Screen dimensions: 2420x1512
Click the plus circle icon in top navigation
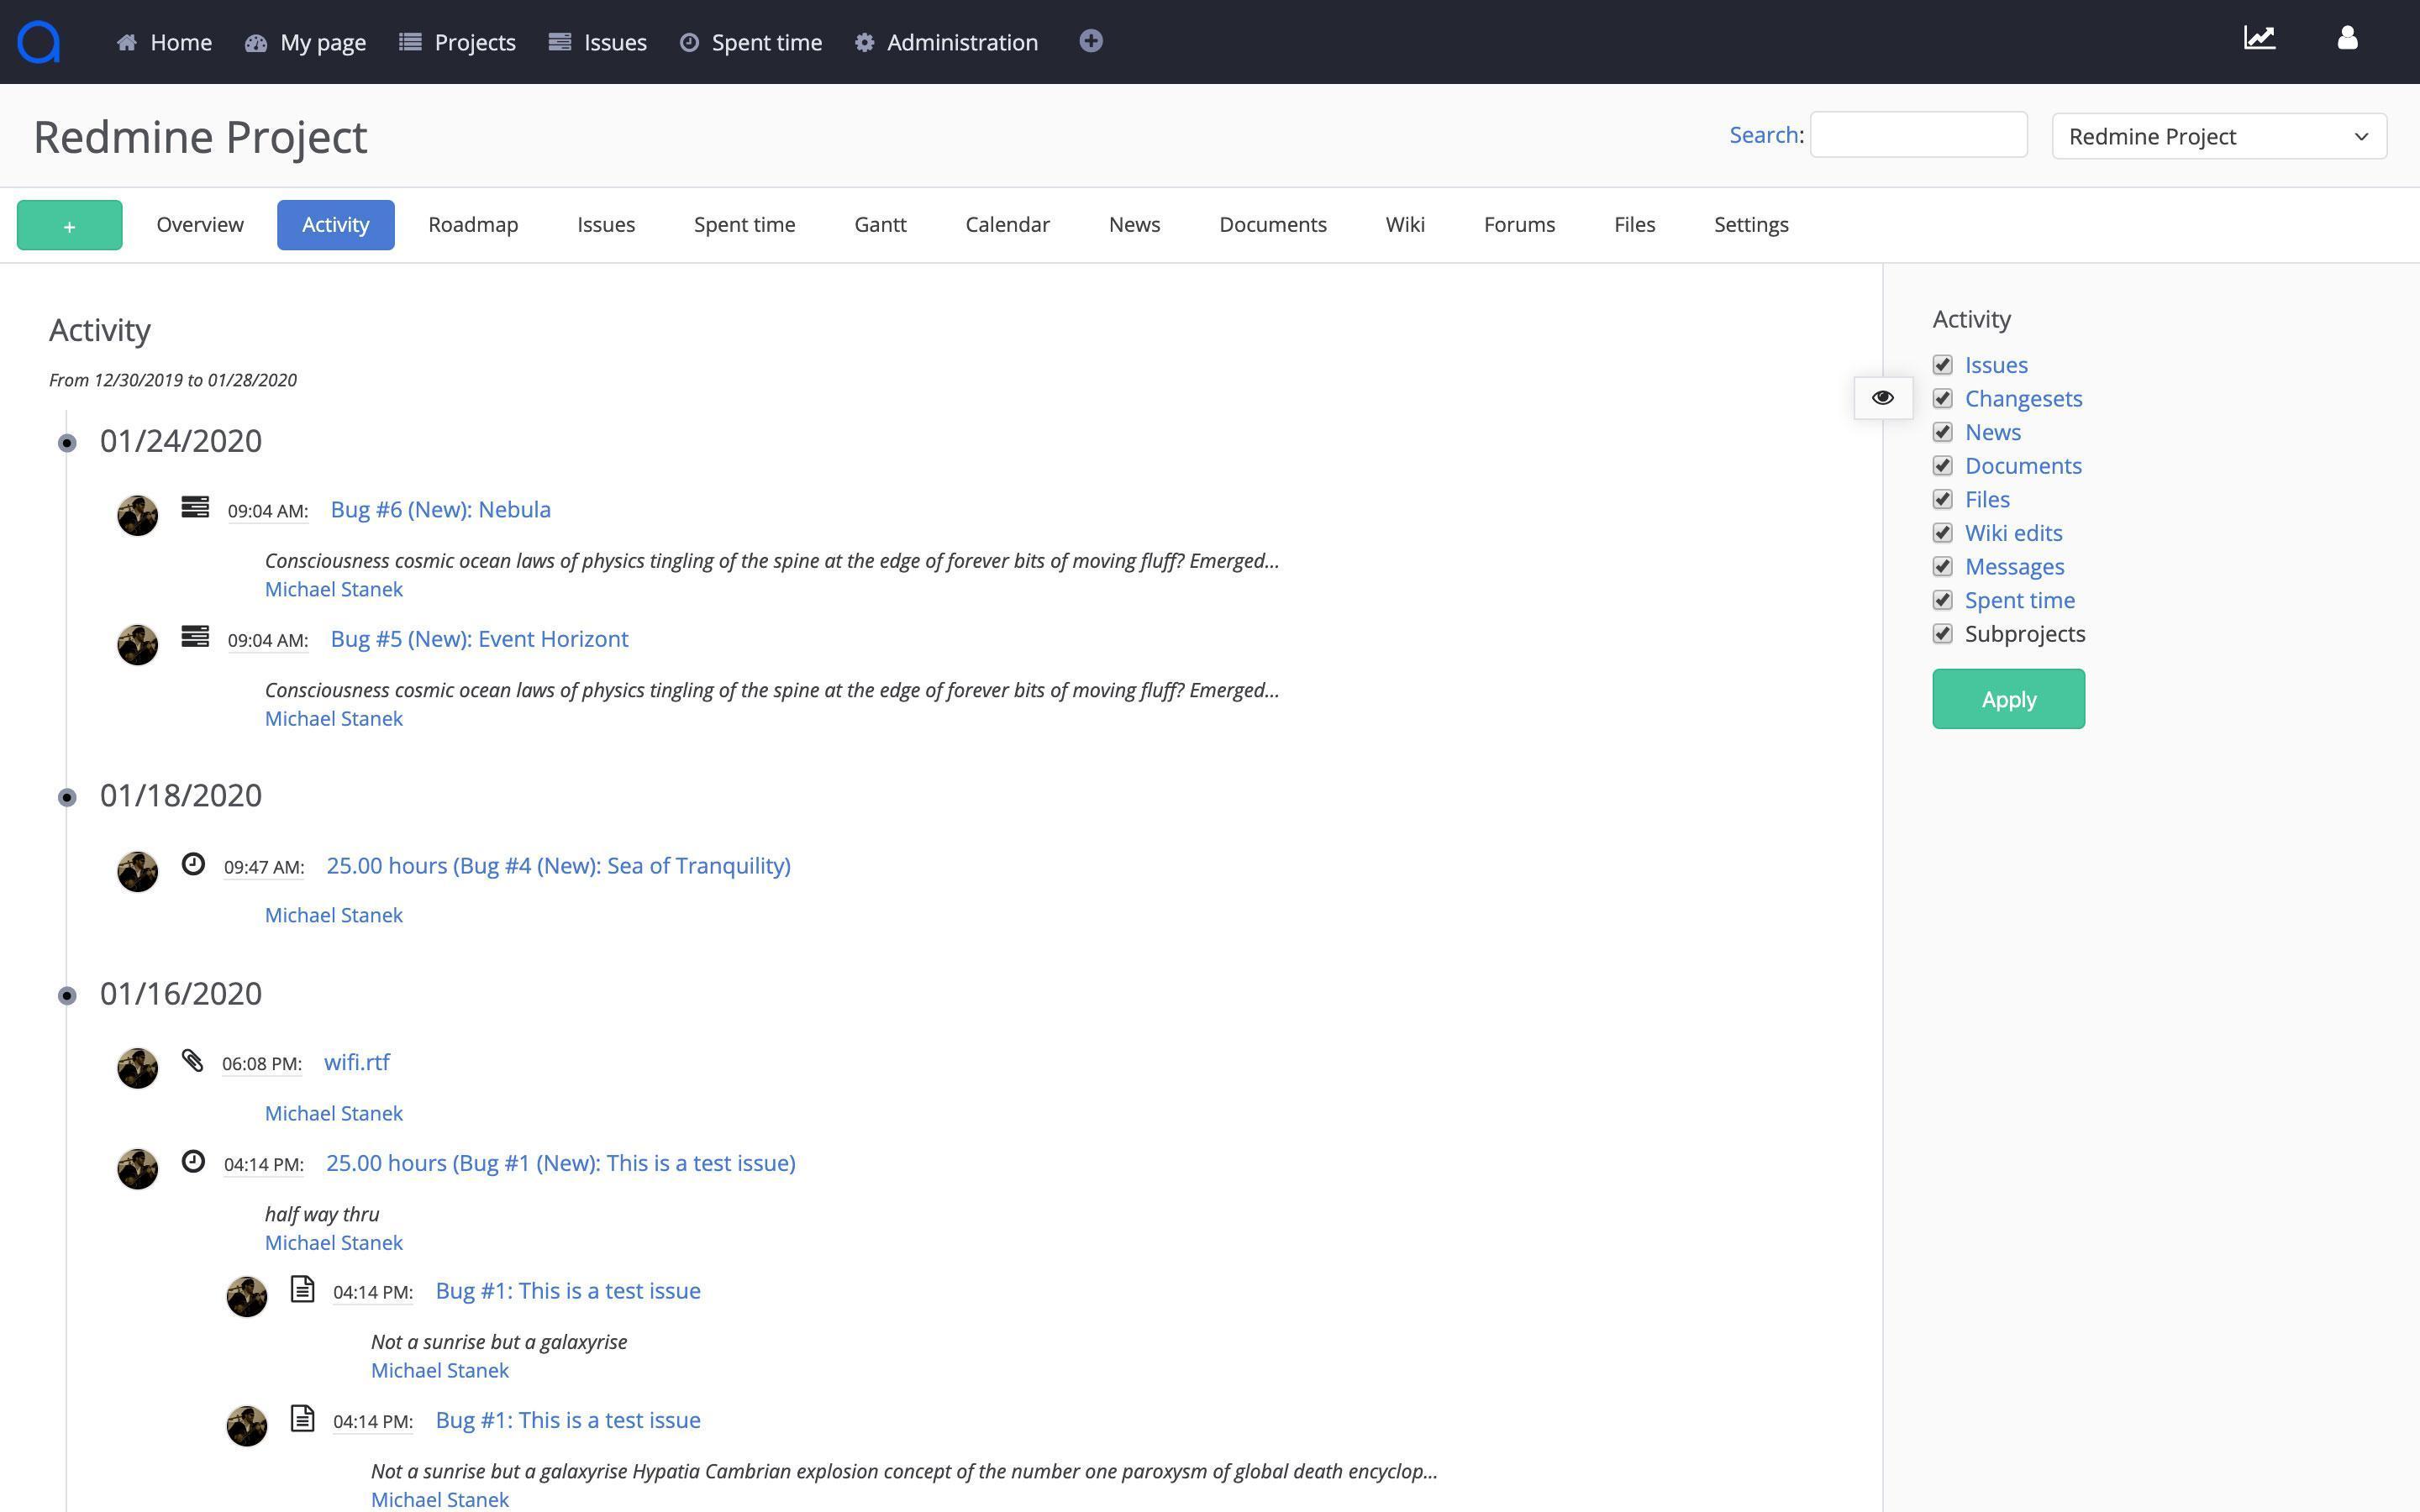click(1091, 41)
